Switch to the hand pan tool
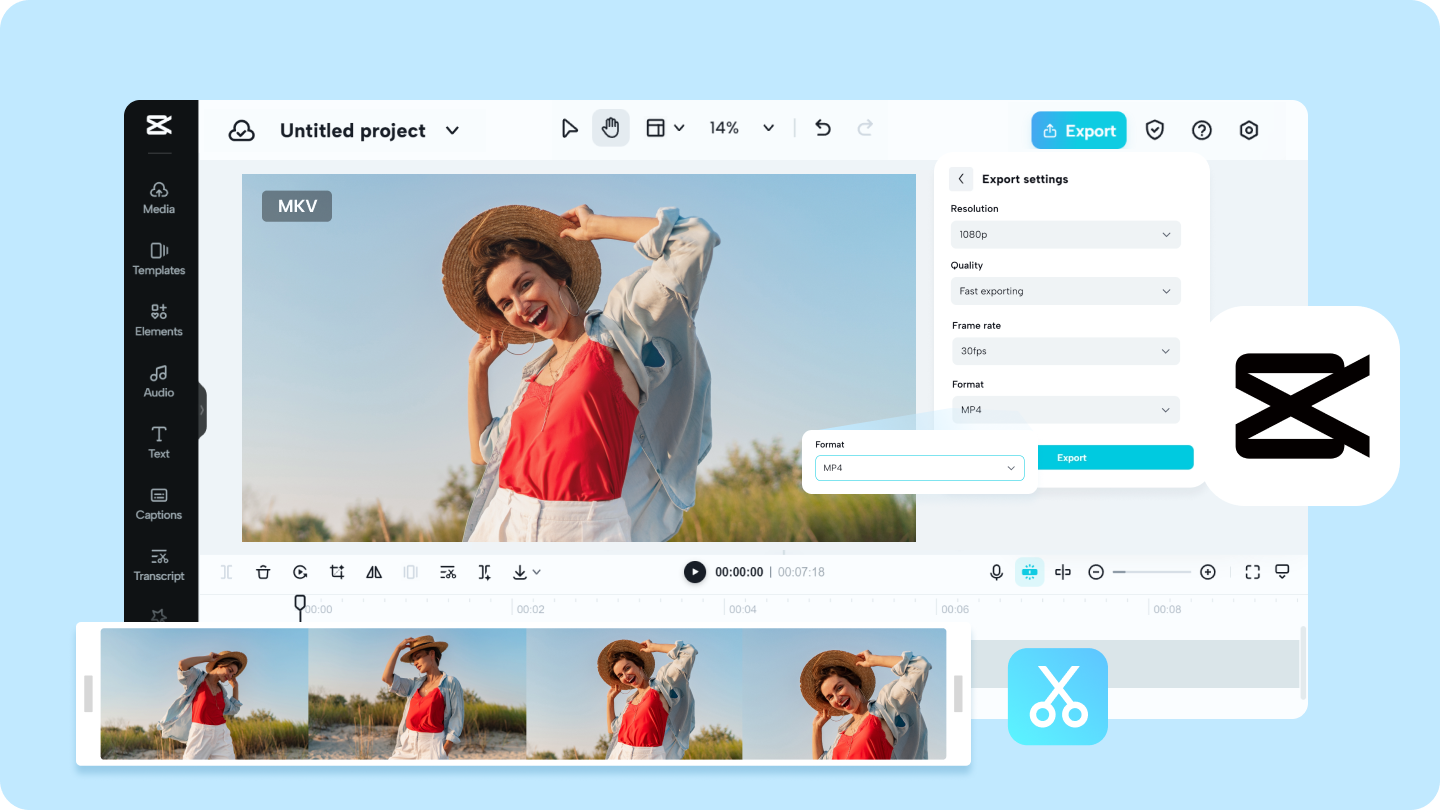This screenshot has height=810, width=1440. 611,129
